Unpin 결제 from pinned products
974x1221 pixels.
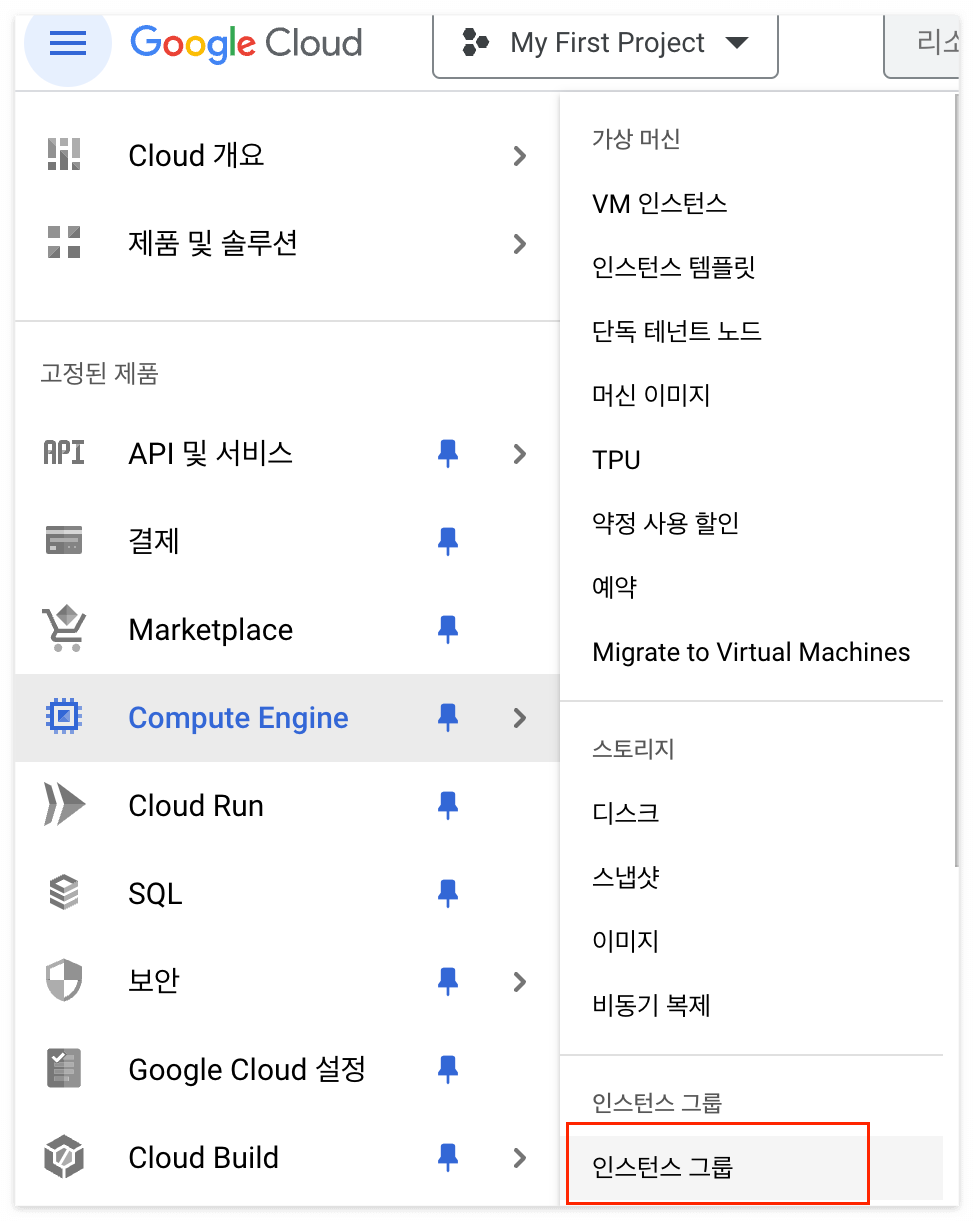coord(448,542)
